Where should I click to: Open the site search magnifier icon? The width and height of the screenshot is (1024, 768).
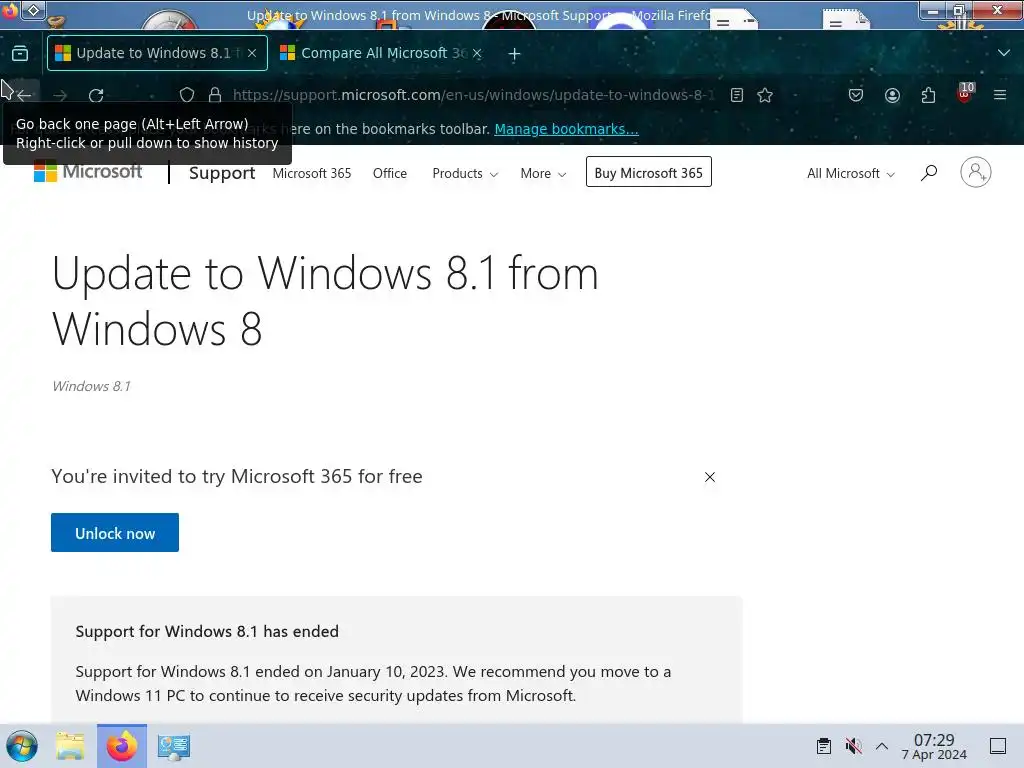(929, 173)
